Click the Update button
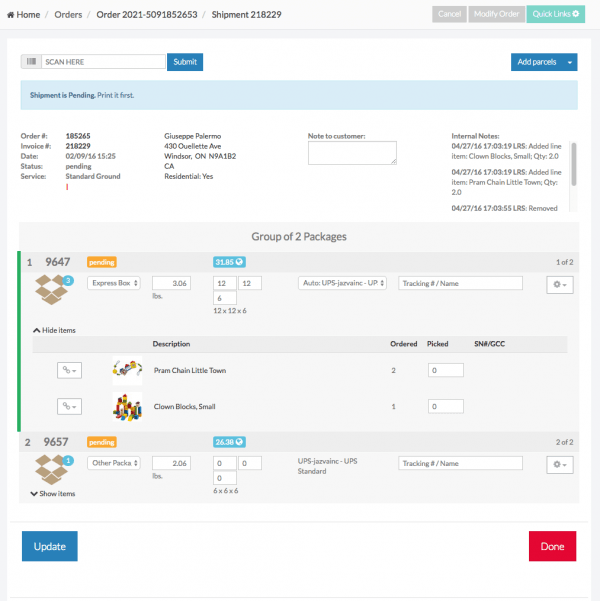Screen dimensions: 600x601 (x=50, y=546)
